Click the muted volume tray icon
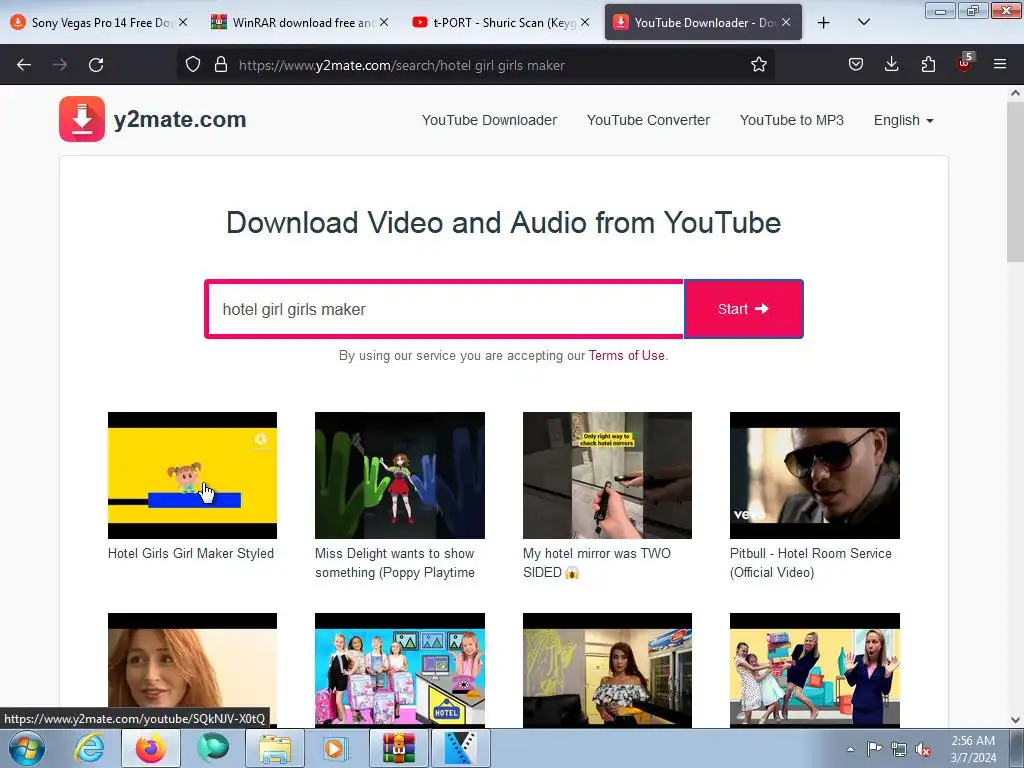 point(923,749)
